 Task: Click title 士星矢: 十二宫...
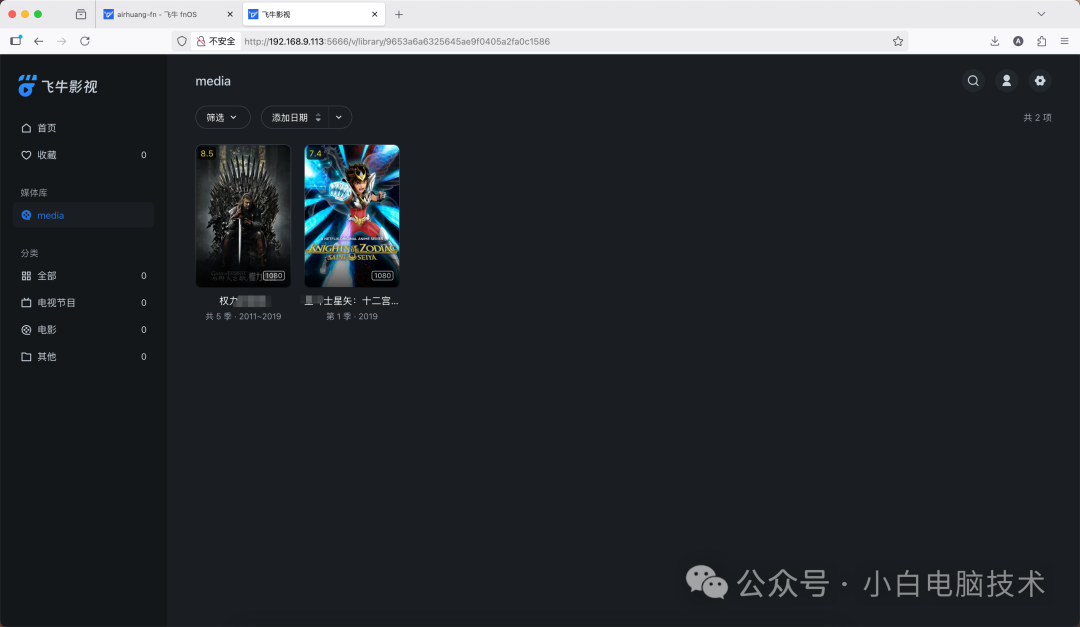coord(352,300)
